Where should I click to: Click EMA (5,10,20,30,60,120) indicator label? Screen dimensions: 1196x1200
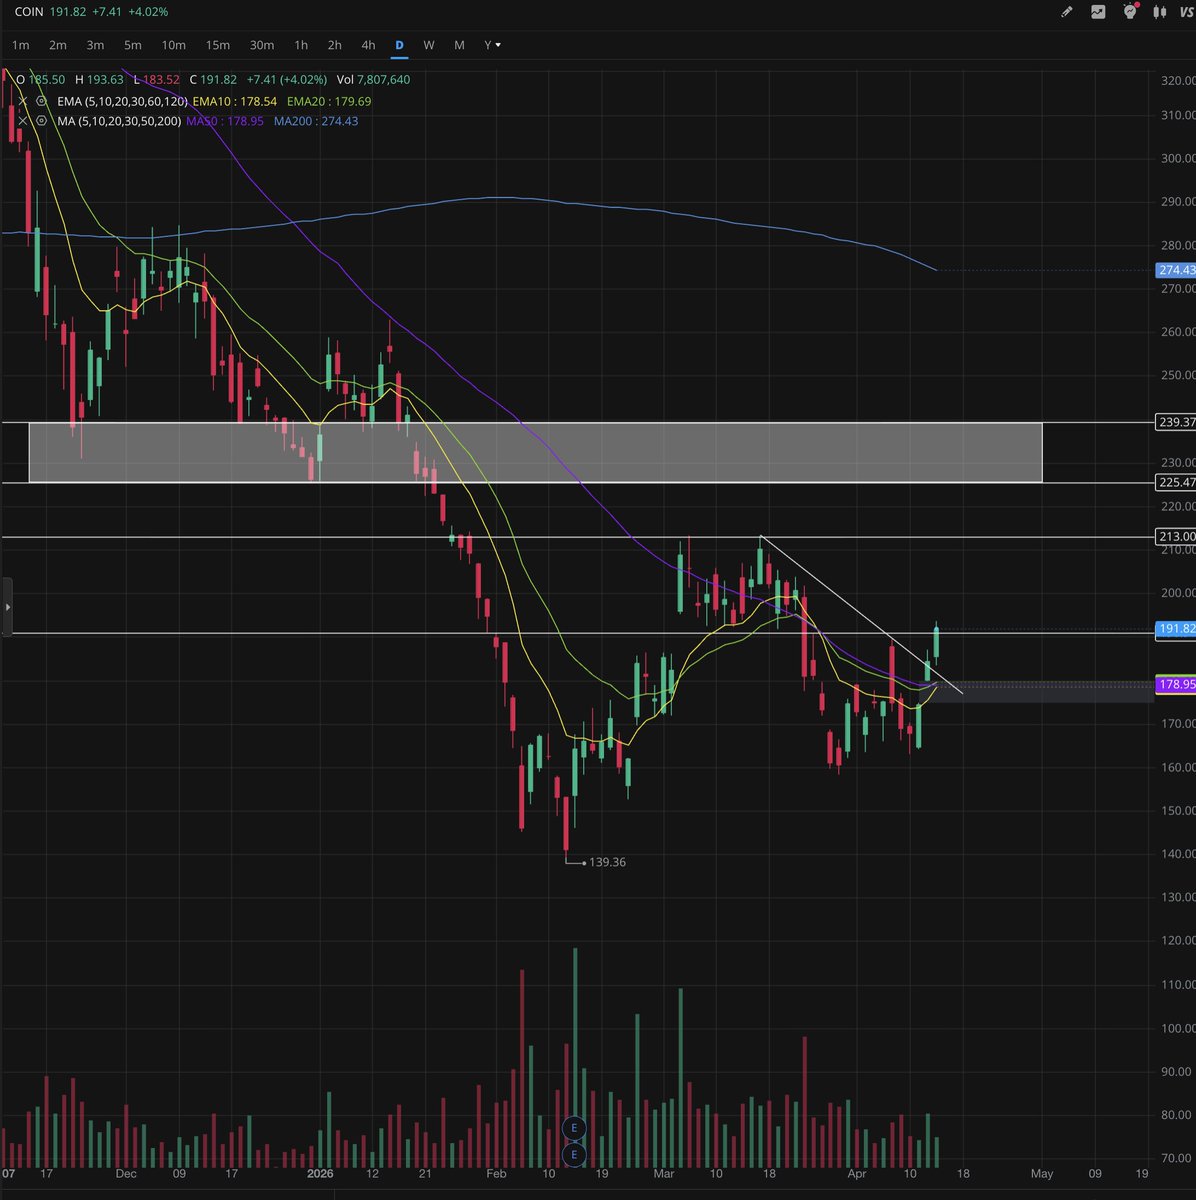coord(120,101)
